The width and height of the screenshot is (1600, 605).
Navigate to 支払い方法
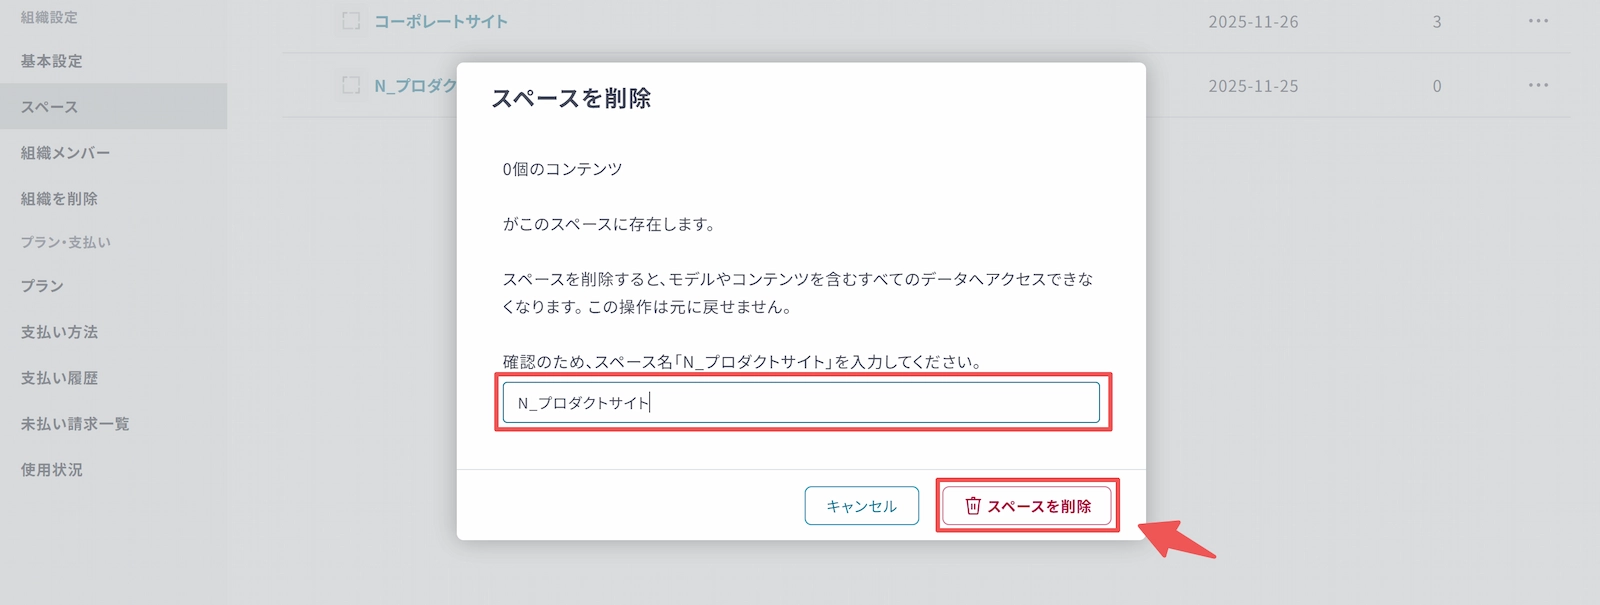[x=60, y=332]
